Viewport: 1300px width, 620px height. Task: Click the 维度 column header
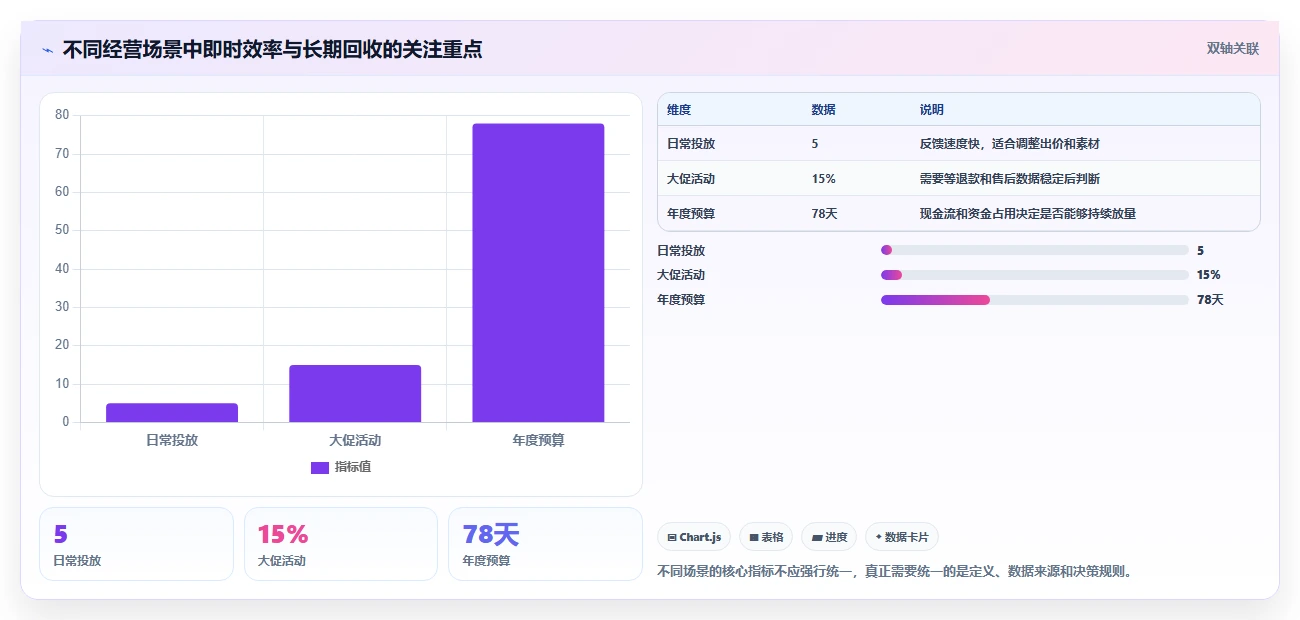[679, 110]
